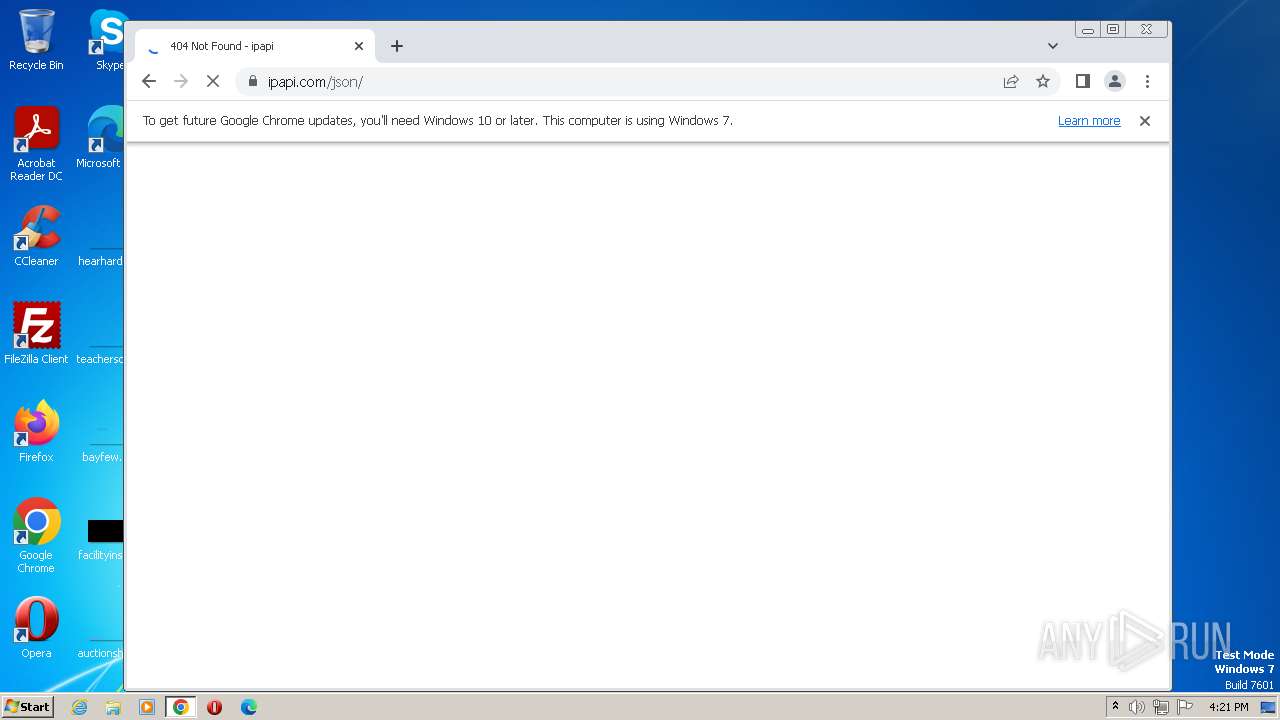Open Microsoft Edge from the taskbar
This screenshot has width=1280, height=720.
249,707
